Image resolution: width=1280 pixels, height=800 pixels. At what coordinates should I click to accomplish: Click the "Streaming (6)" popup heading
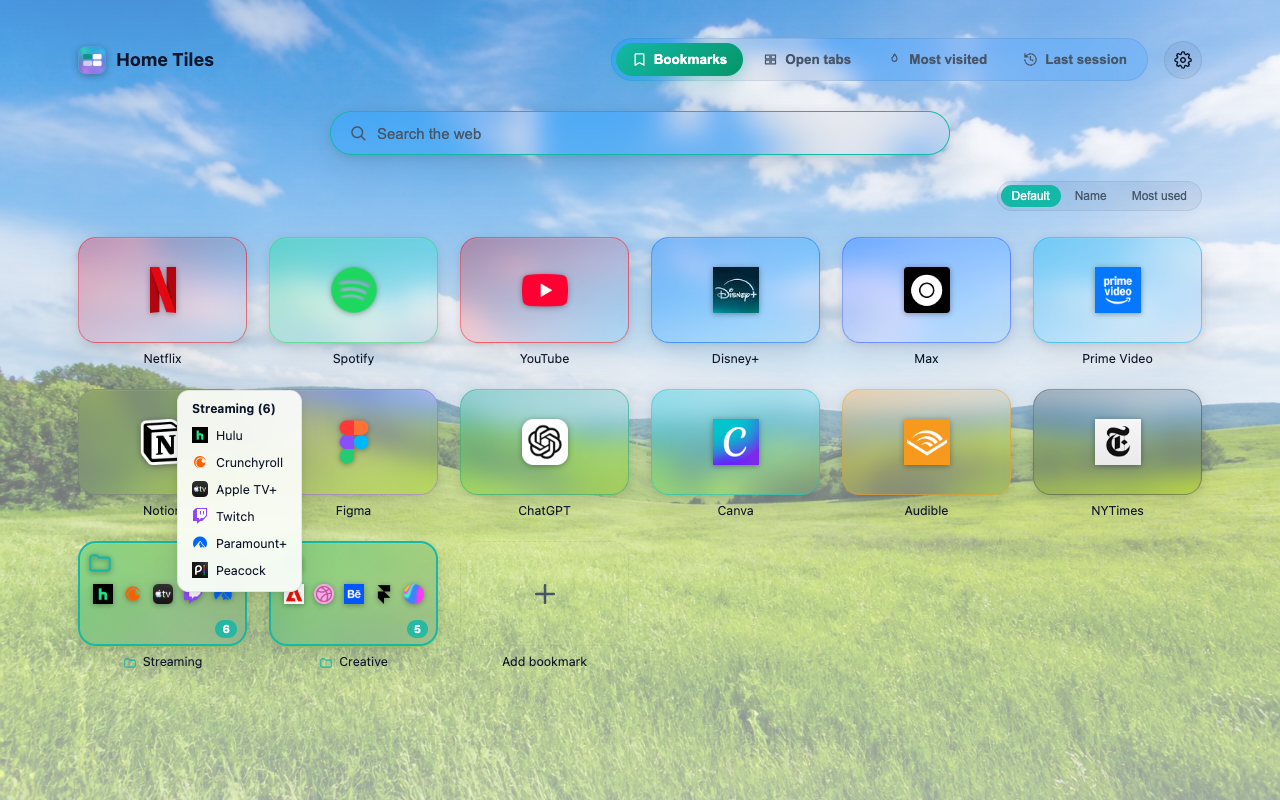pos(233,409)
